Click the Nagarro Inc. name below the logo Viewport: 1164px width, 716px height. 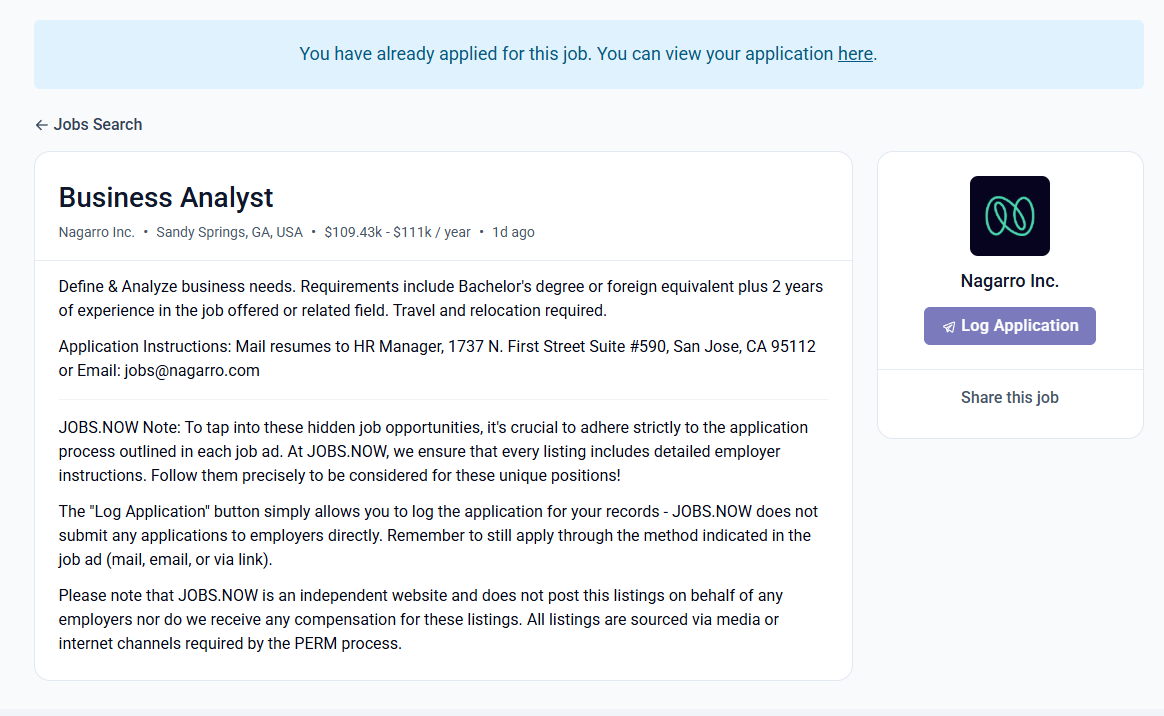pyautogui.click(x=1009, y=281)
